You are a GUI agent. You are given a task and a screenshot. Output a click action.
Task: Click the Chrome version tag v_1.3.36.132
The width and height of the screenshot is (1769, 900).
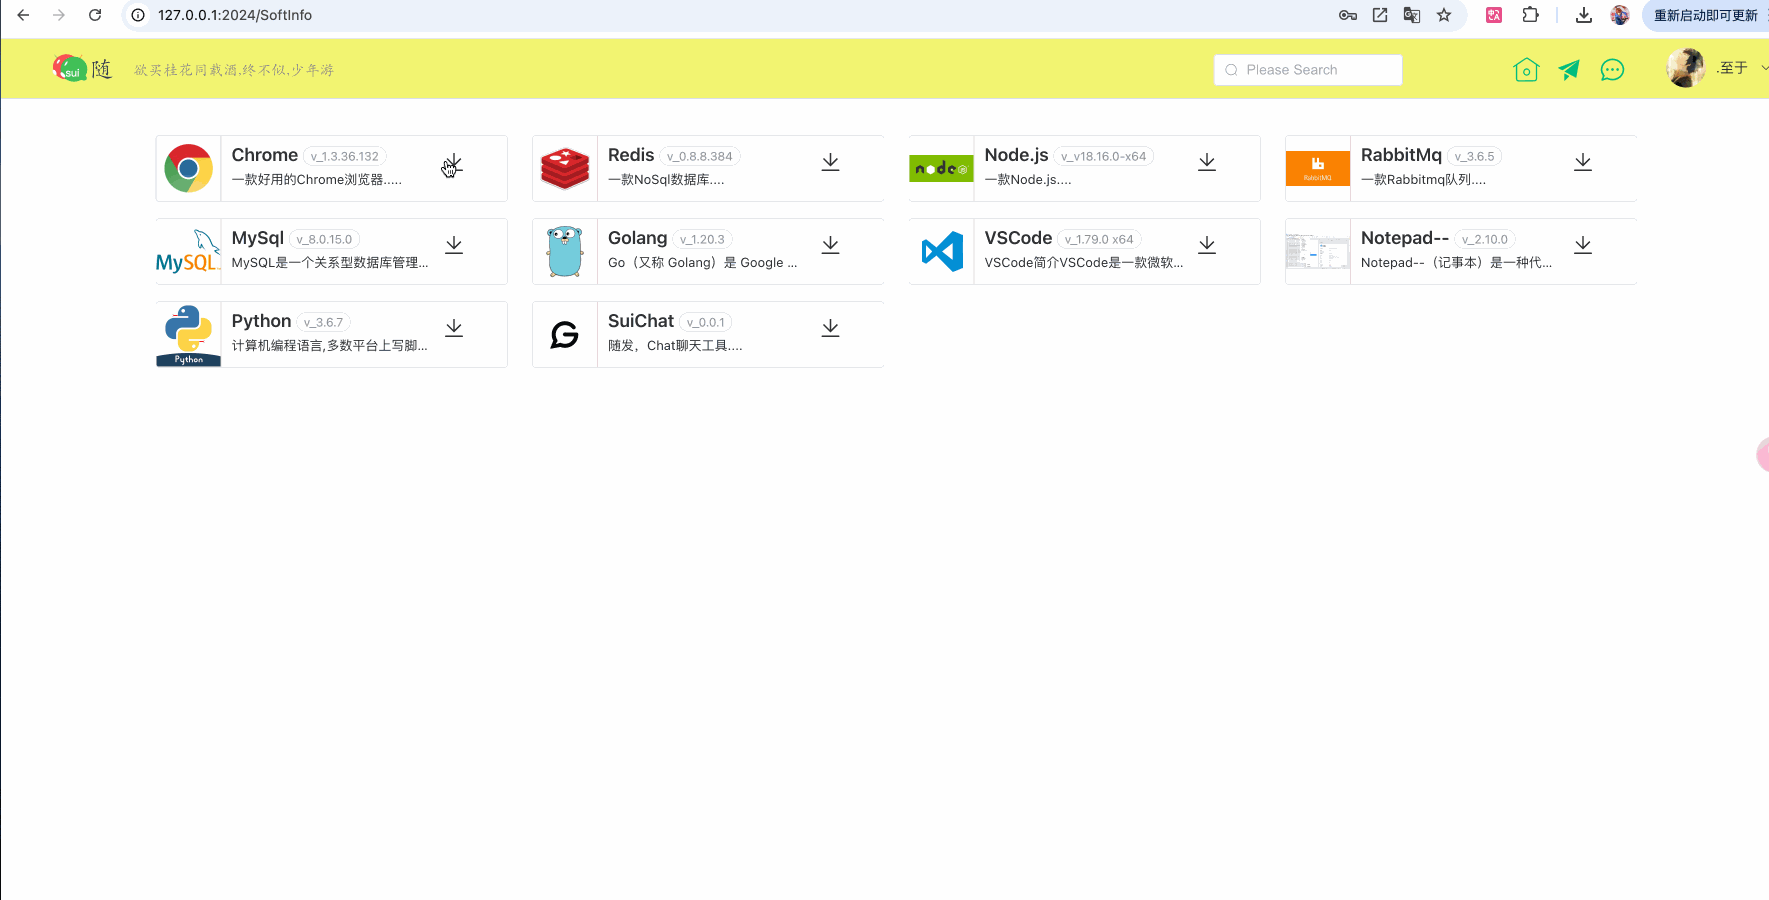(345, 157)
